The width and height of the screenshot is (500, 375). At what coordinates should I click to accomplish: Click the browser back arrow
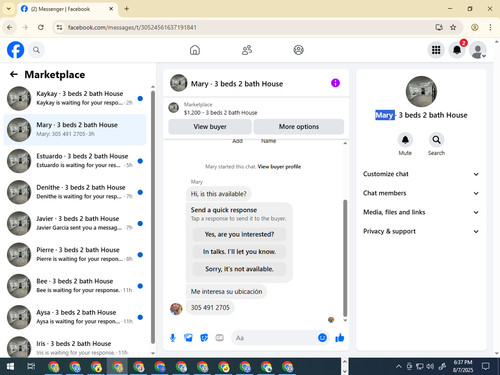[x=10, y=27]
